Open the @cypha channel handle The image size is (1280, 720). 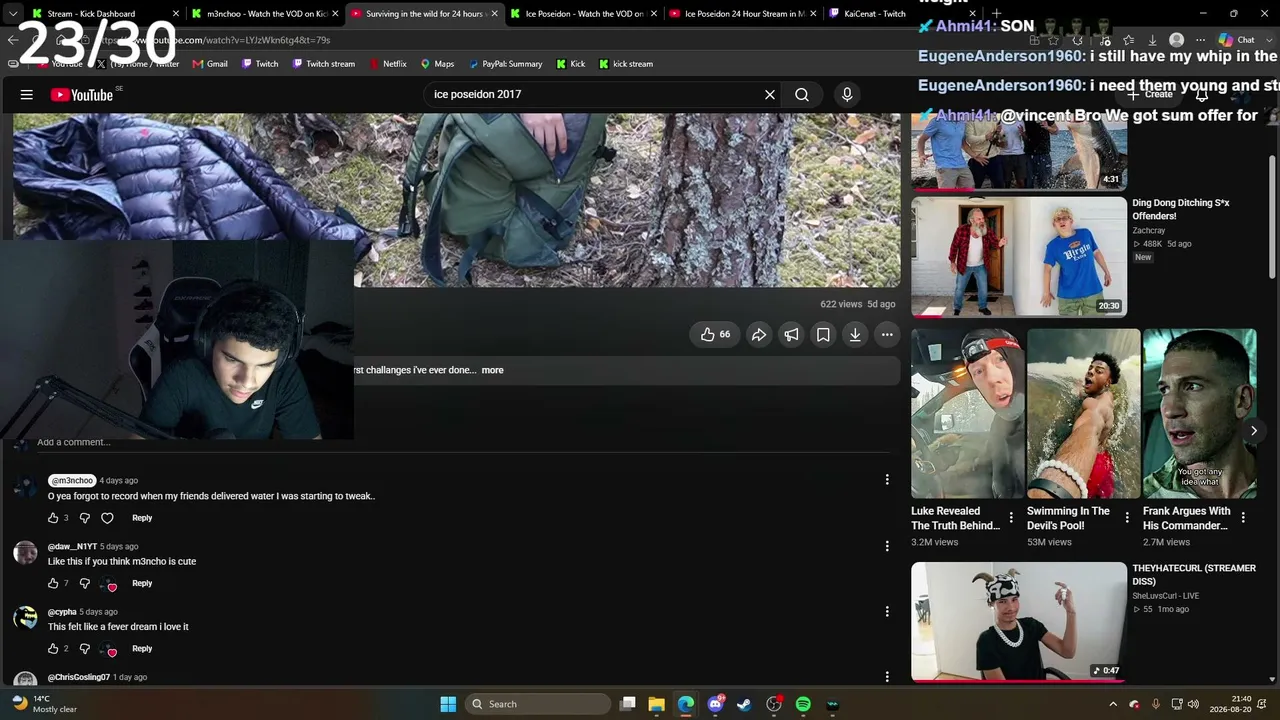62,612
